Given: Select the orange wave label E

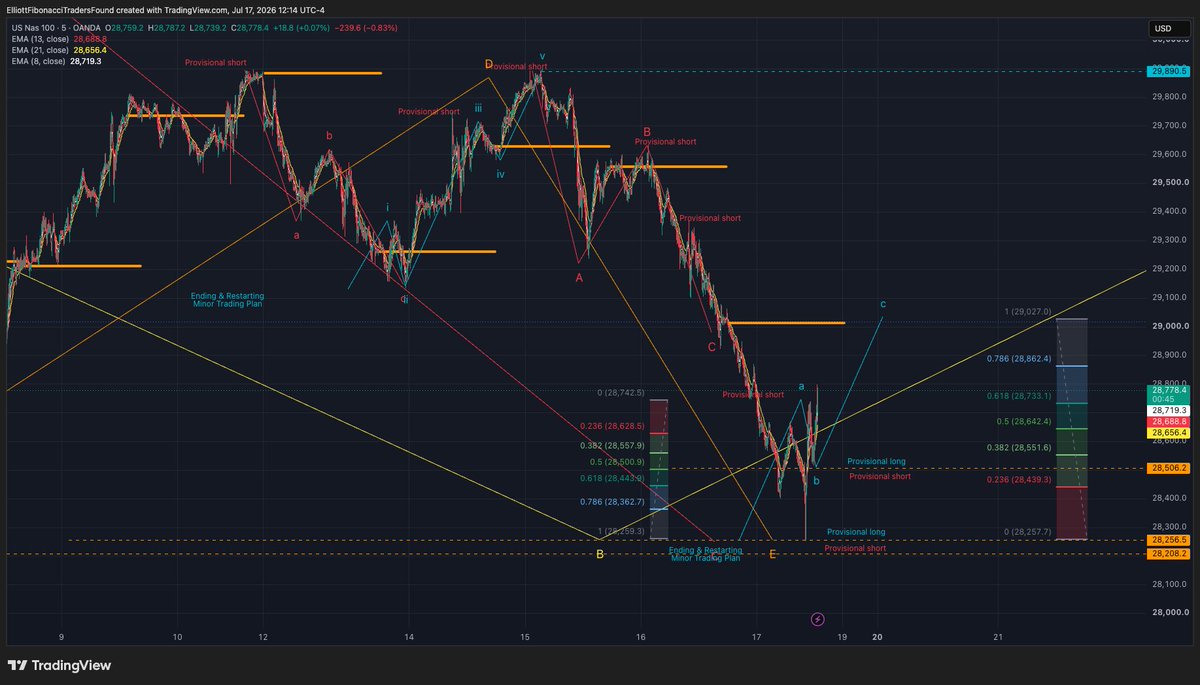Looking at the screenshot, I should pyautogui.click(x=773, y=553).
